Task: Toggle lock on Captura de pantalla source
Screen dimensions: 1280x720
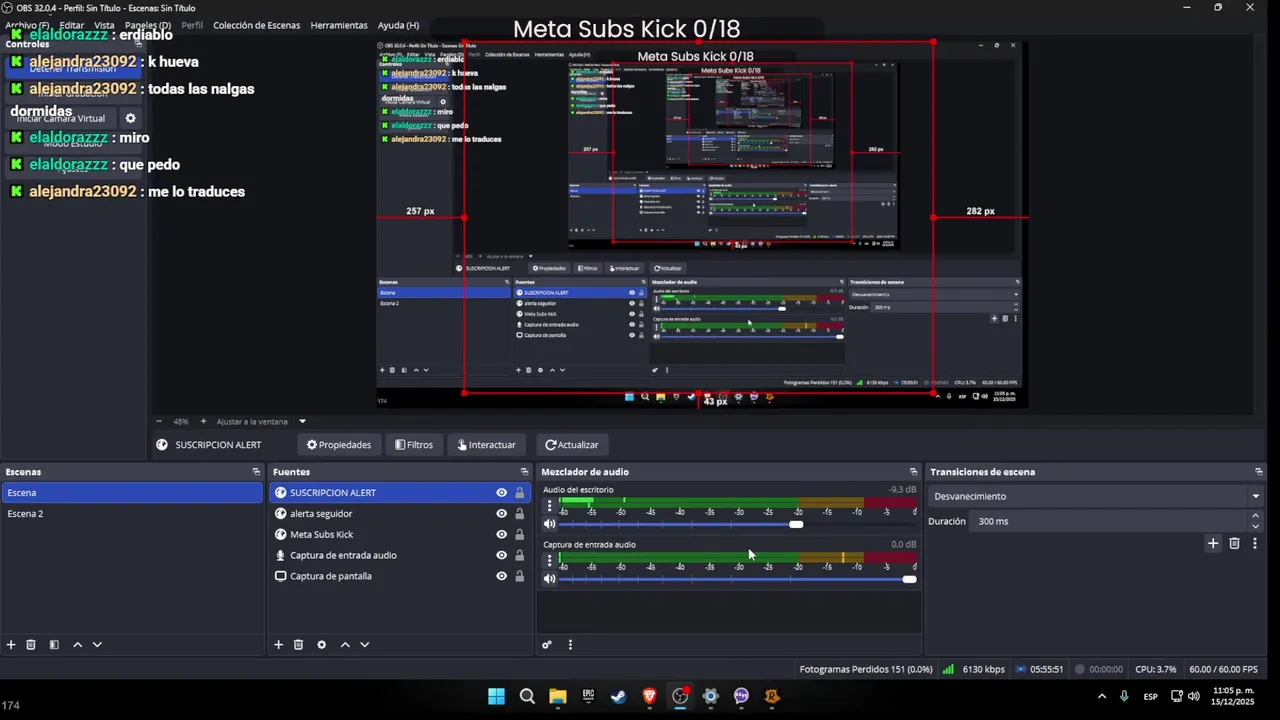Action: coord(519,576)
